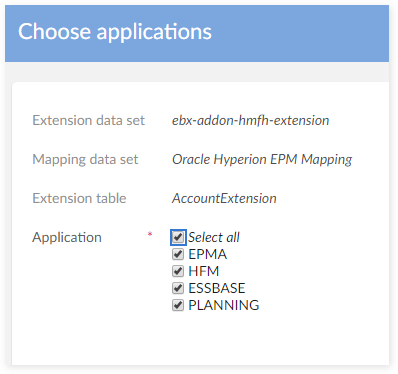Uncheck the EPMA application checkbox
The height and width of the screenshot is (374, 398).
[178, 254]
